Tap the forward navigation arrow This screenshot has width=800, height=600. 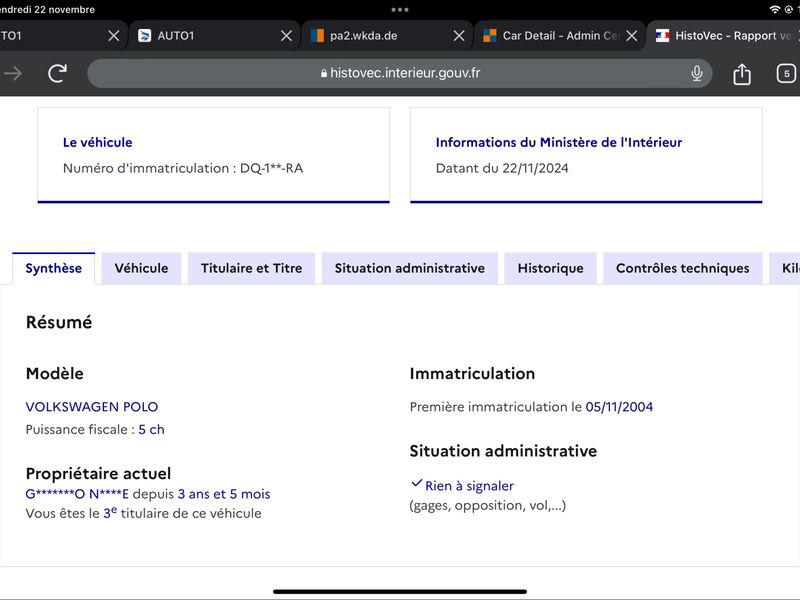pos(13,73)
